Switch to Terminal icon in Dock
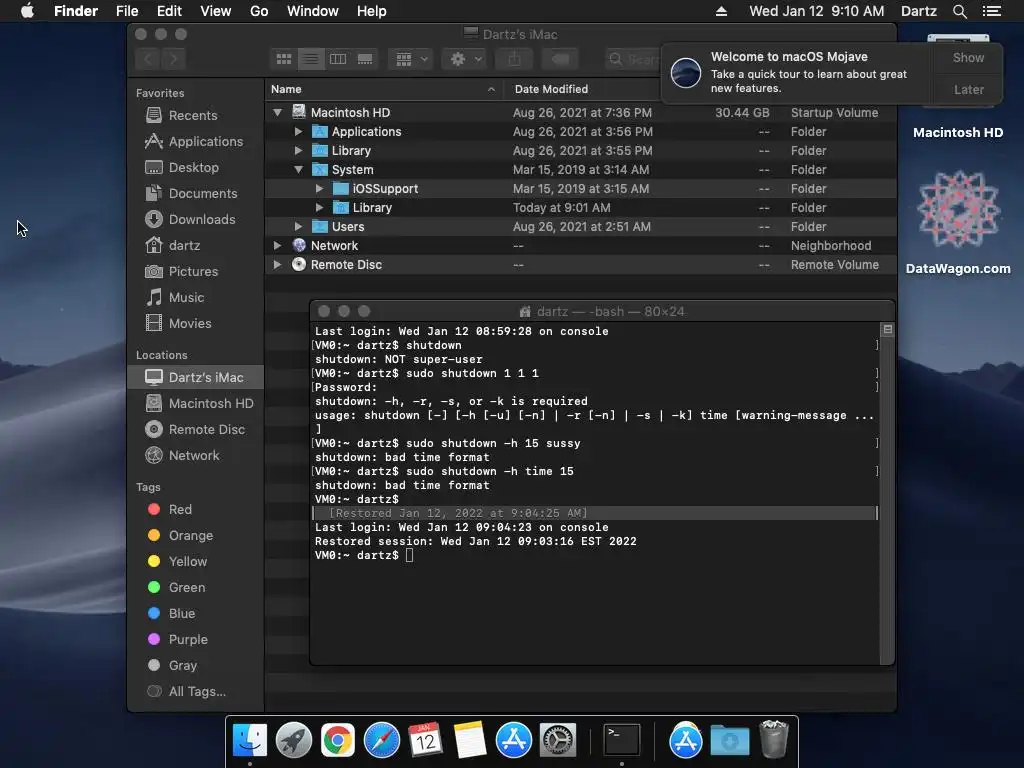Image resolution: width=1024 pixels, height=768 pixels. tap(622, 740)
